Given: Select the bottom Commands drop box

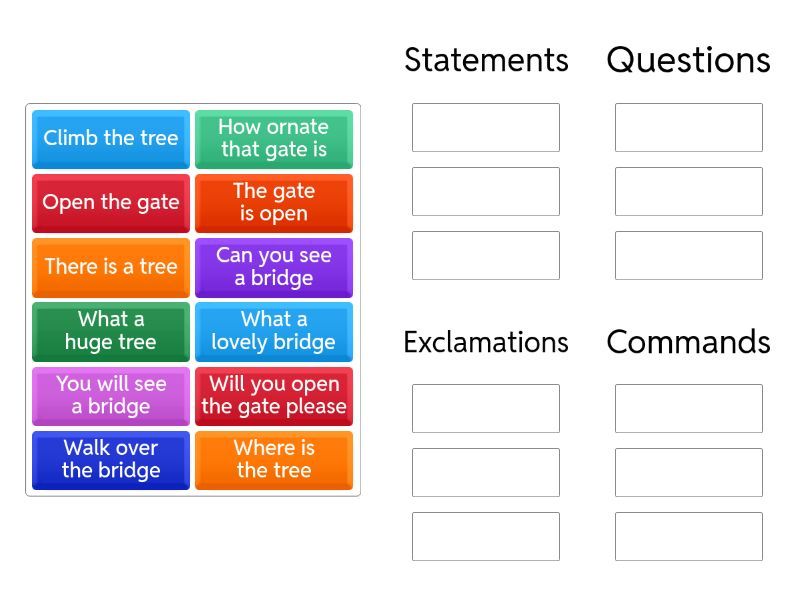Looking at the screenshot, I should [689, 537].
